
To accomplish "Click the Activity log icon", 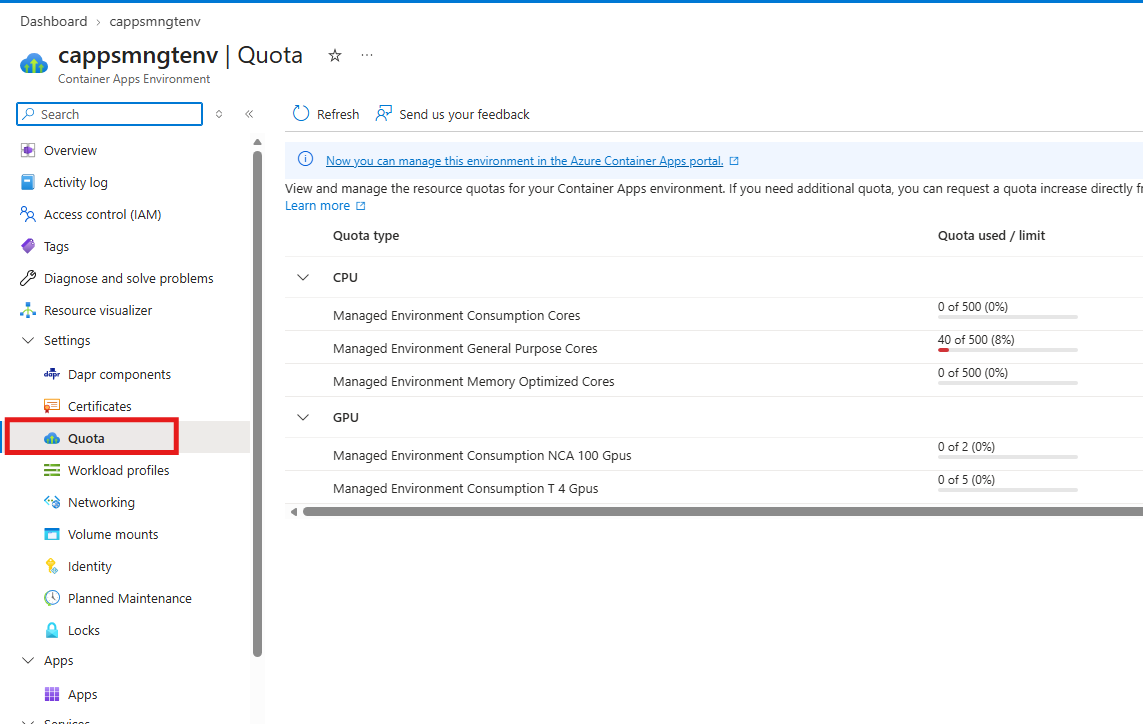I will (28, 182).
